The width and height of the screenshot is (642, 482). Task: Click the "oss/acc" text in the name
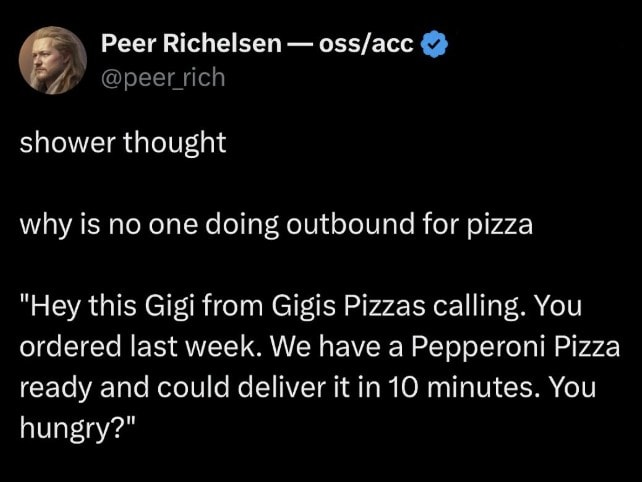(365, 45)
